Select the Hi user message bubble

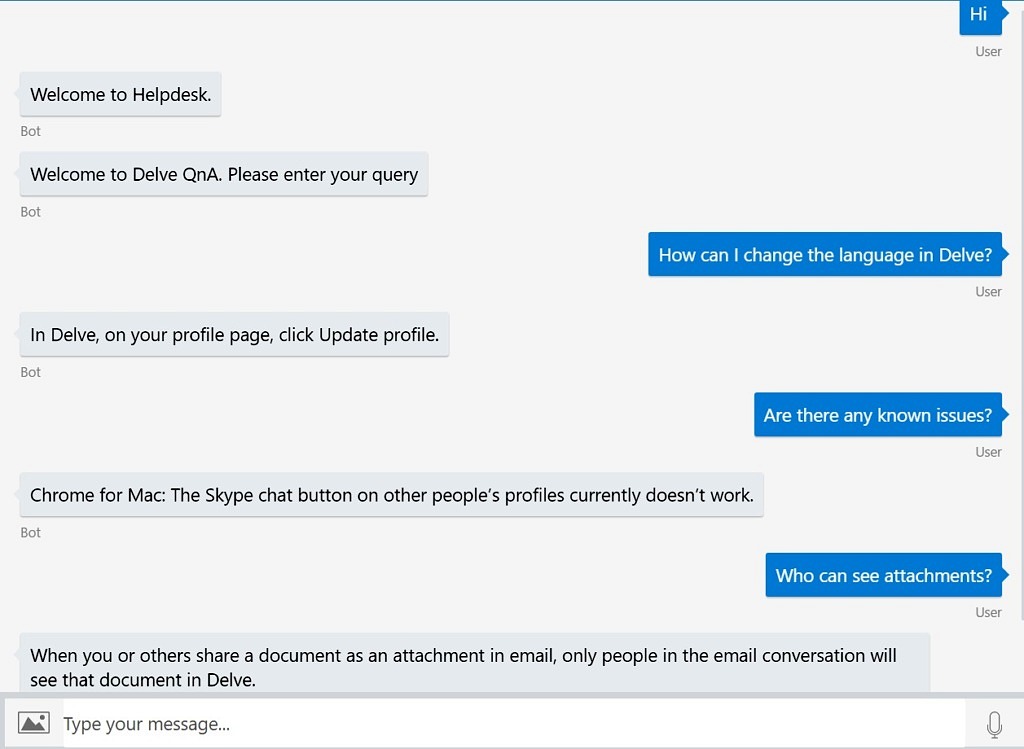pyautogui.click(x=980, y=16)
